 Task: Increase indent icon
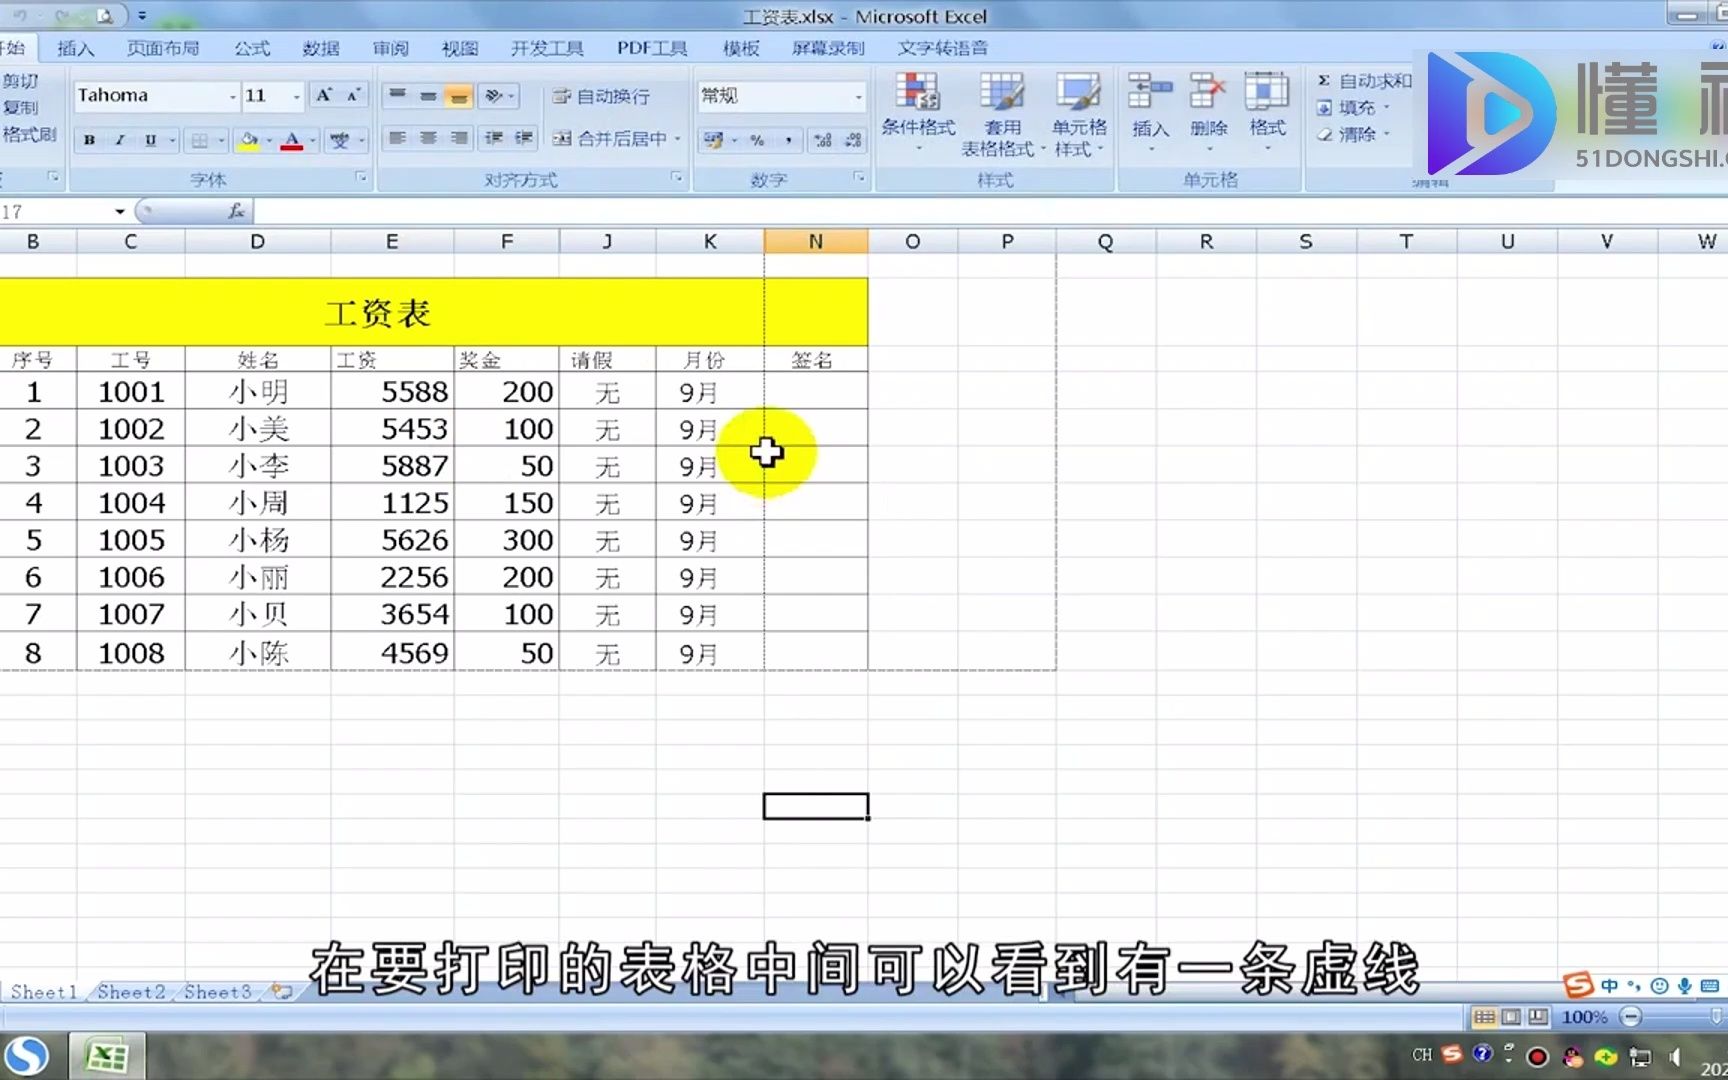[524, 138]
